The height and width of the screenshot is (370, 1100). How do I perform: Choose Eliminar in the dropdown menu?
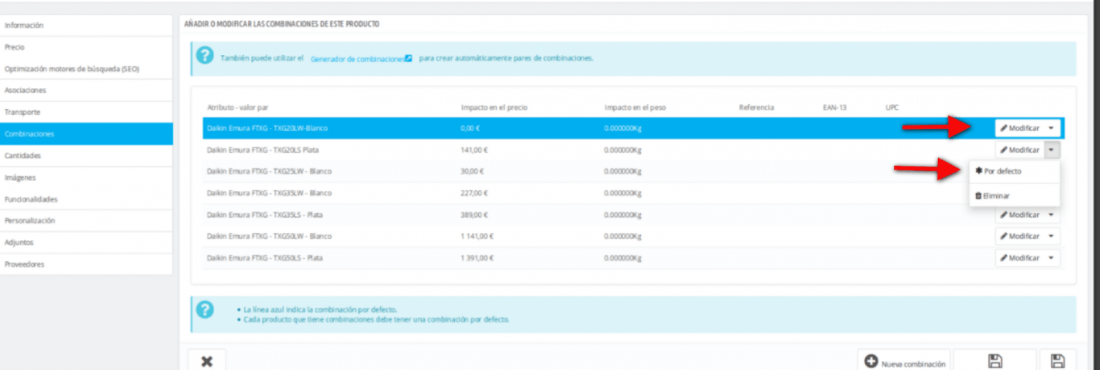click(x=1014, y=196)
